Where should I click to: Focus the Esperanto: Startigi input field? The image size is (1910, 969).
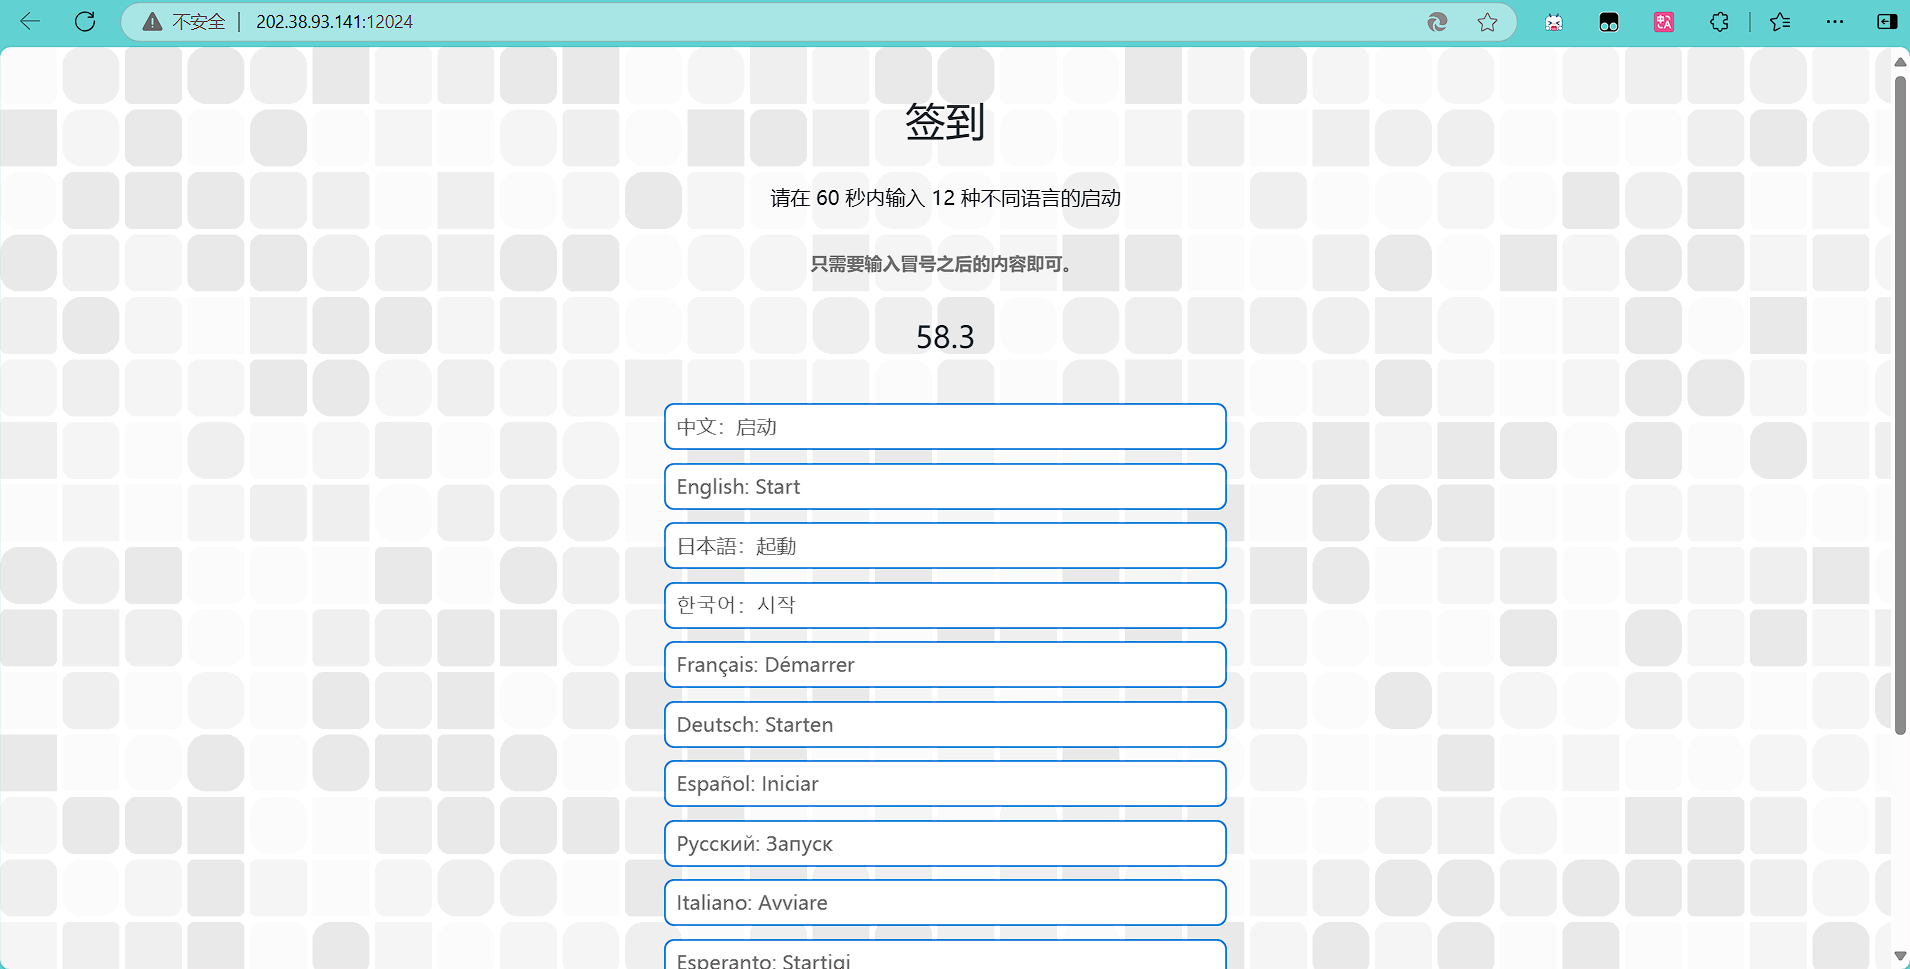coord(945,955)
